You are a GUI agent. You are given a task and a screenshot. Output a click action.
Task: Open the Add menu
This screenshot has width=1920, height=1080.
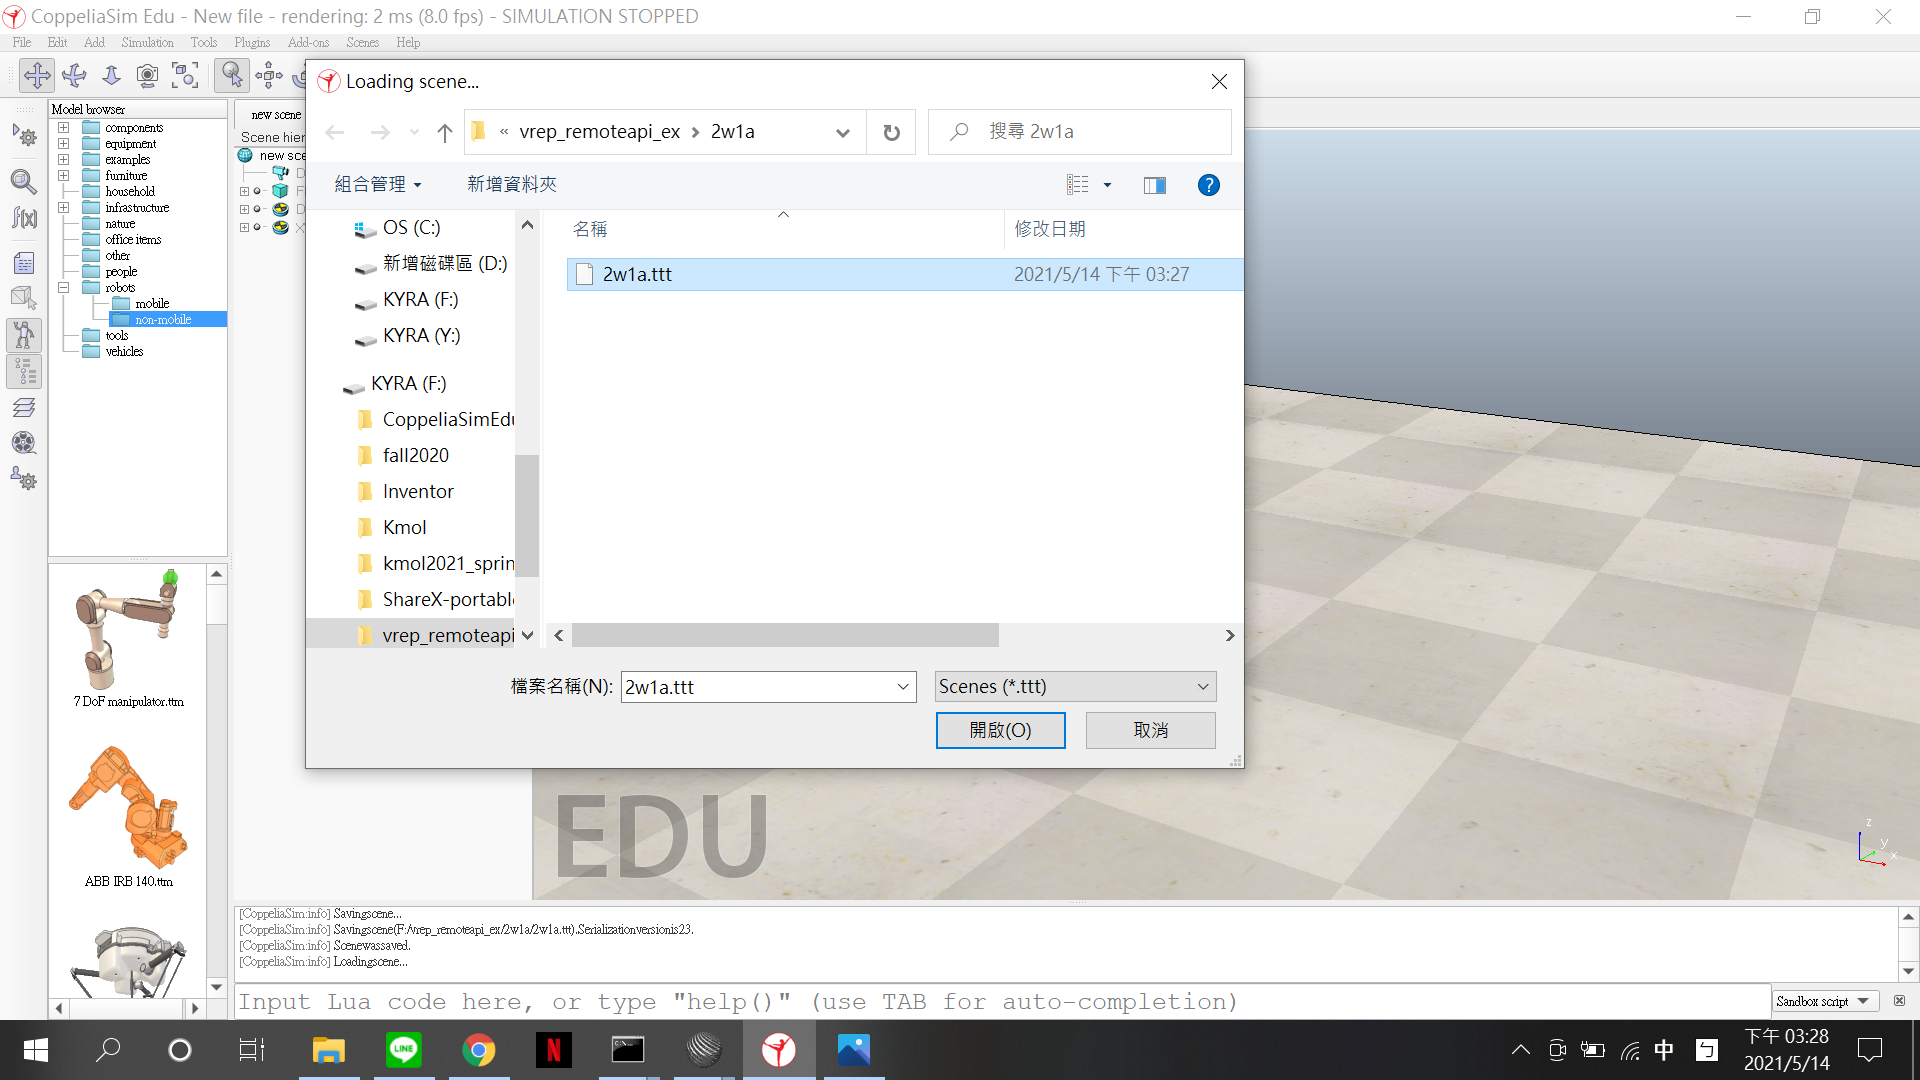point(94,43)
